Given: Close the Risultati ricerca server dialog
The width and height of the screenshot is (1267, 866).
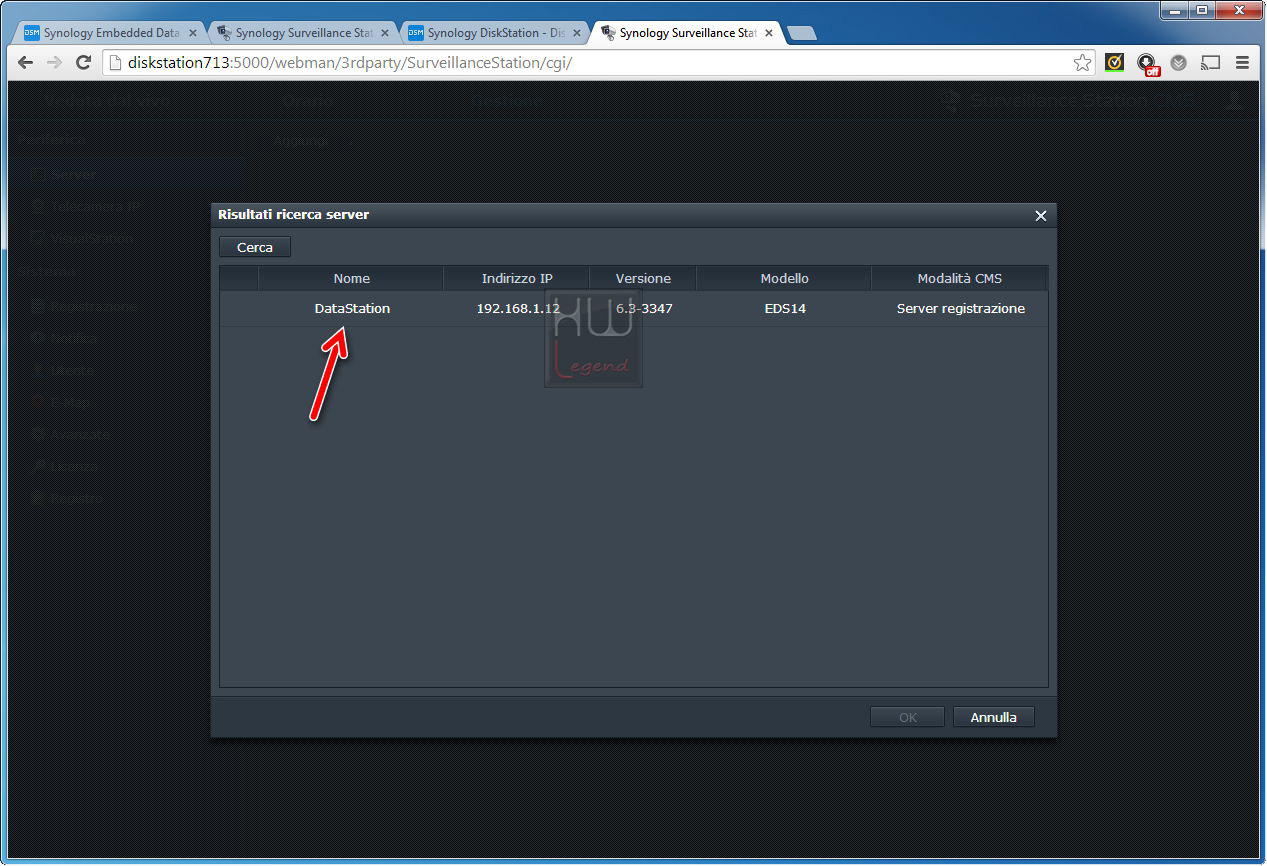Looking at the screenshot, I should [x=1041, y=215].
